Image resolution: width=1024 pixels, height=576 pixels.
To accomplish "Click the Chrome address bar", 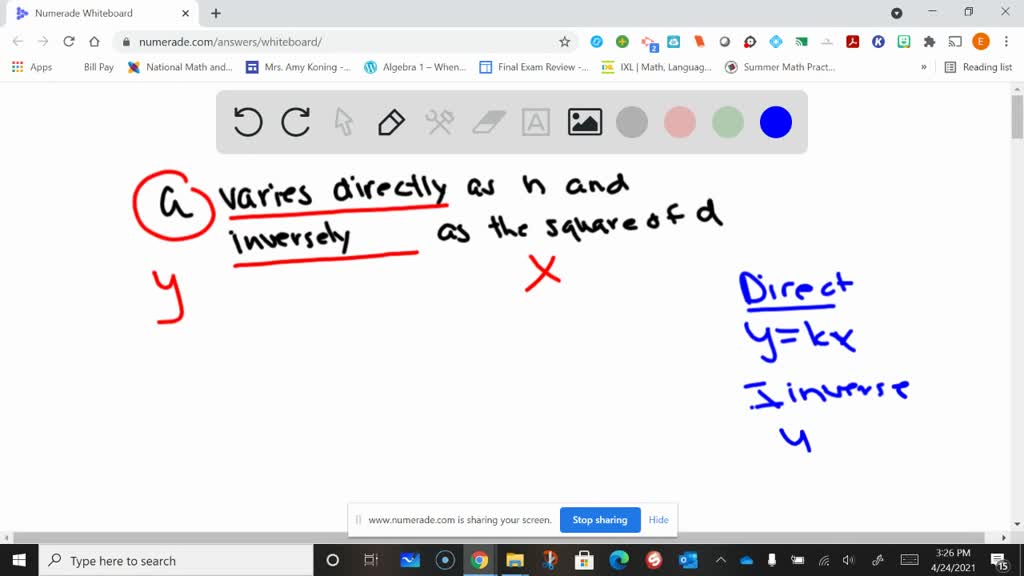I will tap(340, 41).
